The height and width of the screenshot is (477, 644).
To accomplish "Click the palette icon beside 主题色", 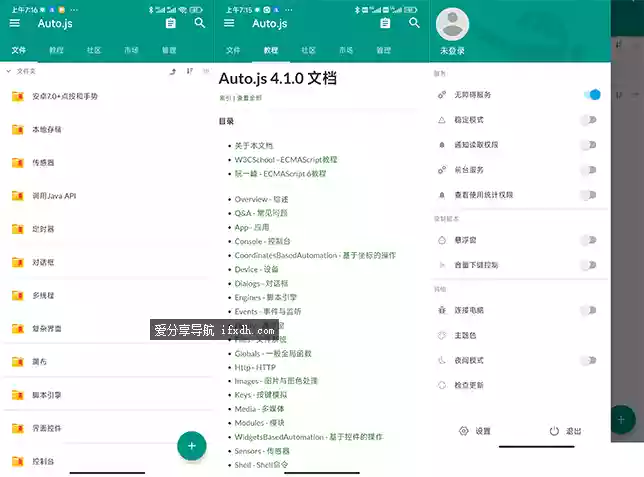I will pyautogui.click(x=442, y=335).
